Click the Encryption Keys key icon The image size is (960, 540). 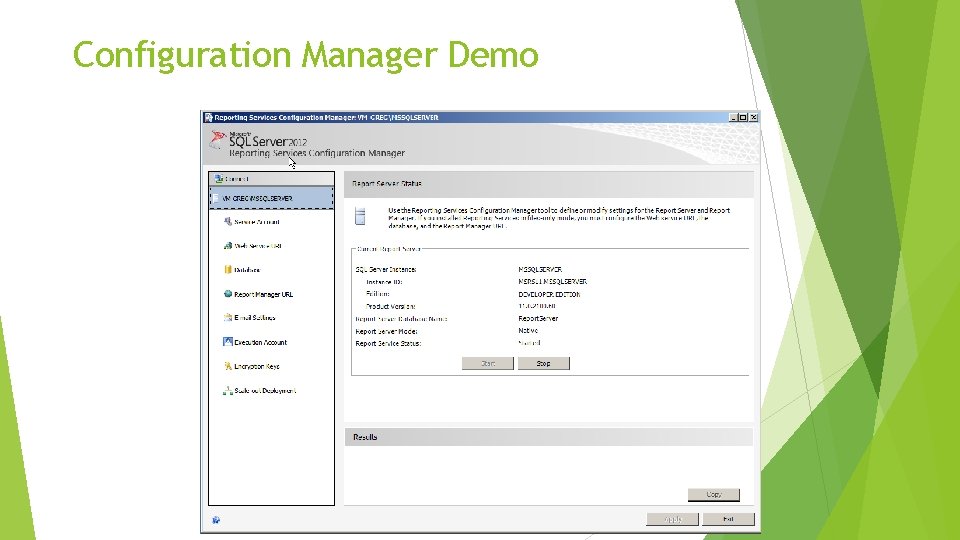tap(228, 366)
